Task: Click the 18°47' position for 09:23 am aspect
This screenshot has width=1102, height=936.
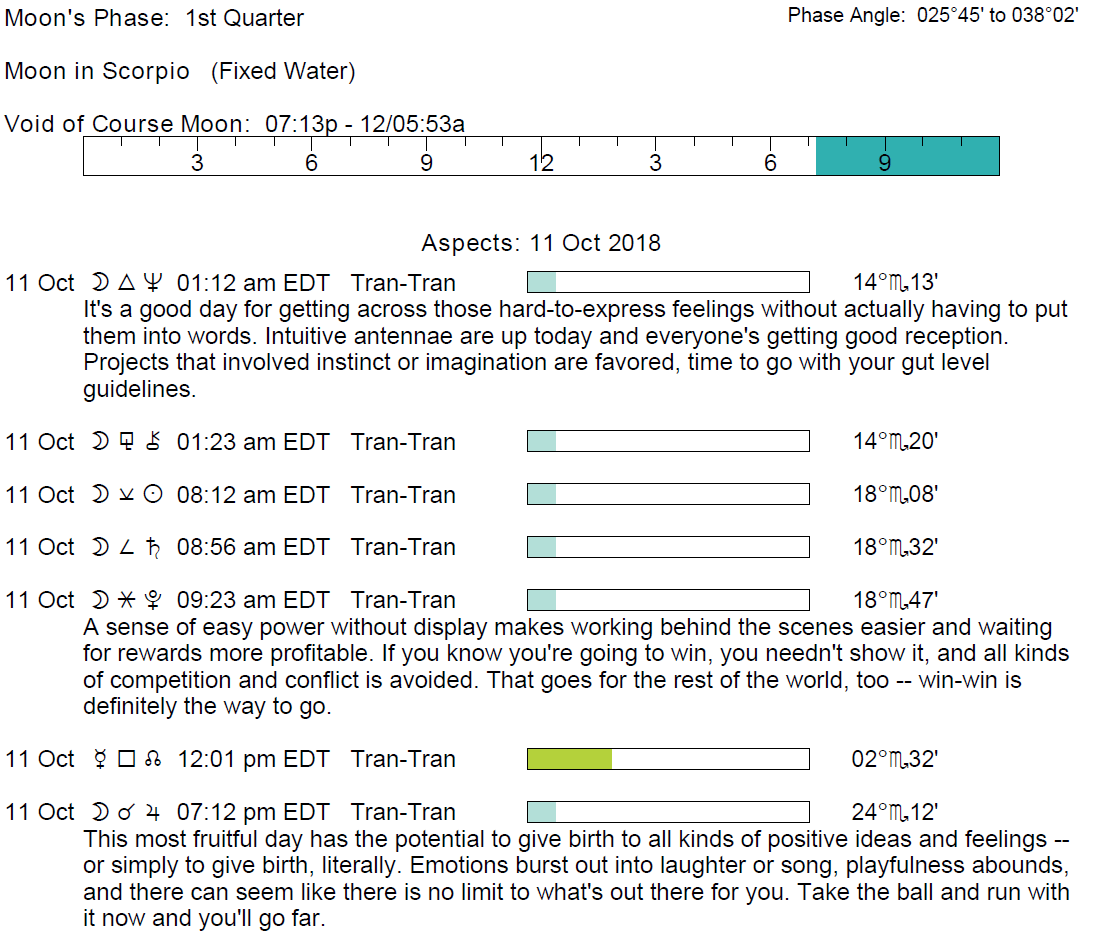Action: pos(894,600)
